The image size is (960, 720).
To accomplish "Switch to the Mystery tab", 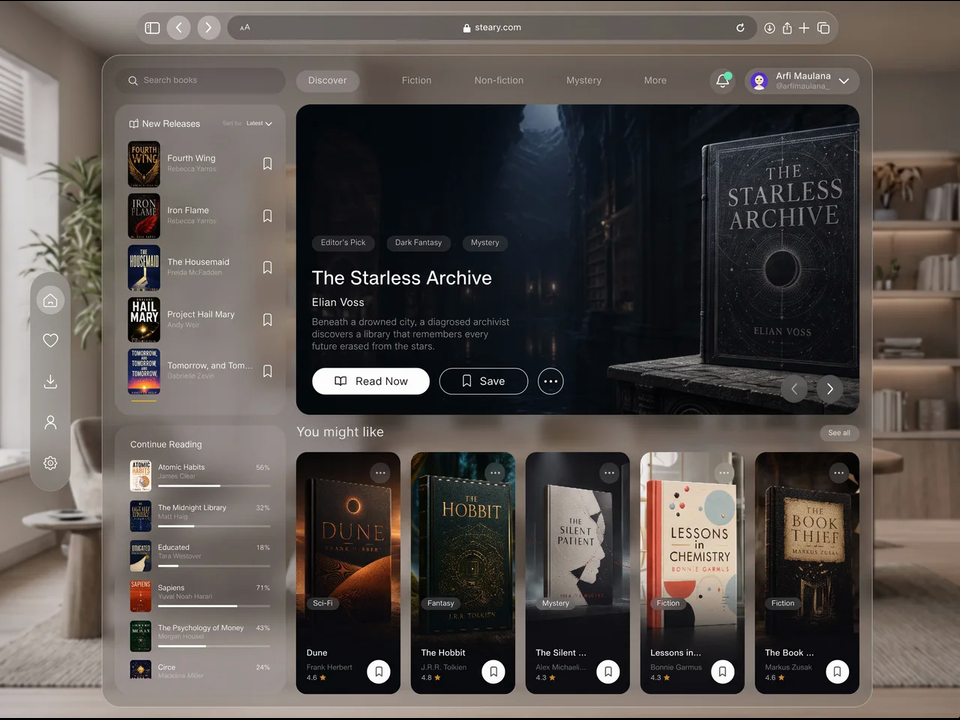I will coord(583,80).
